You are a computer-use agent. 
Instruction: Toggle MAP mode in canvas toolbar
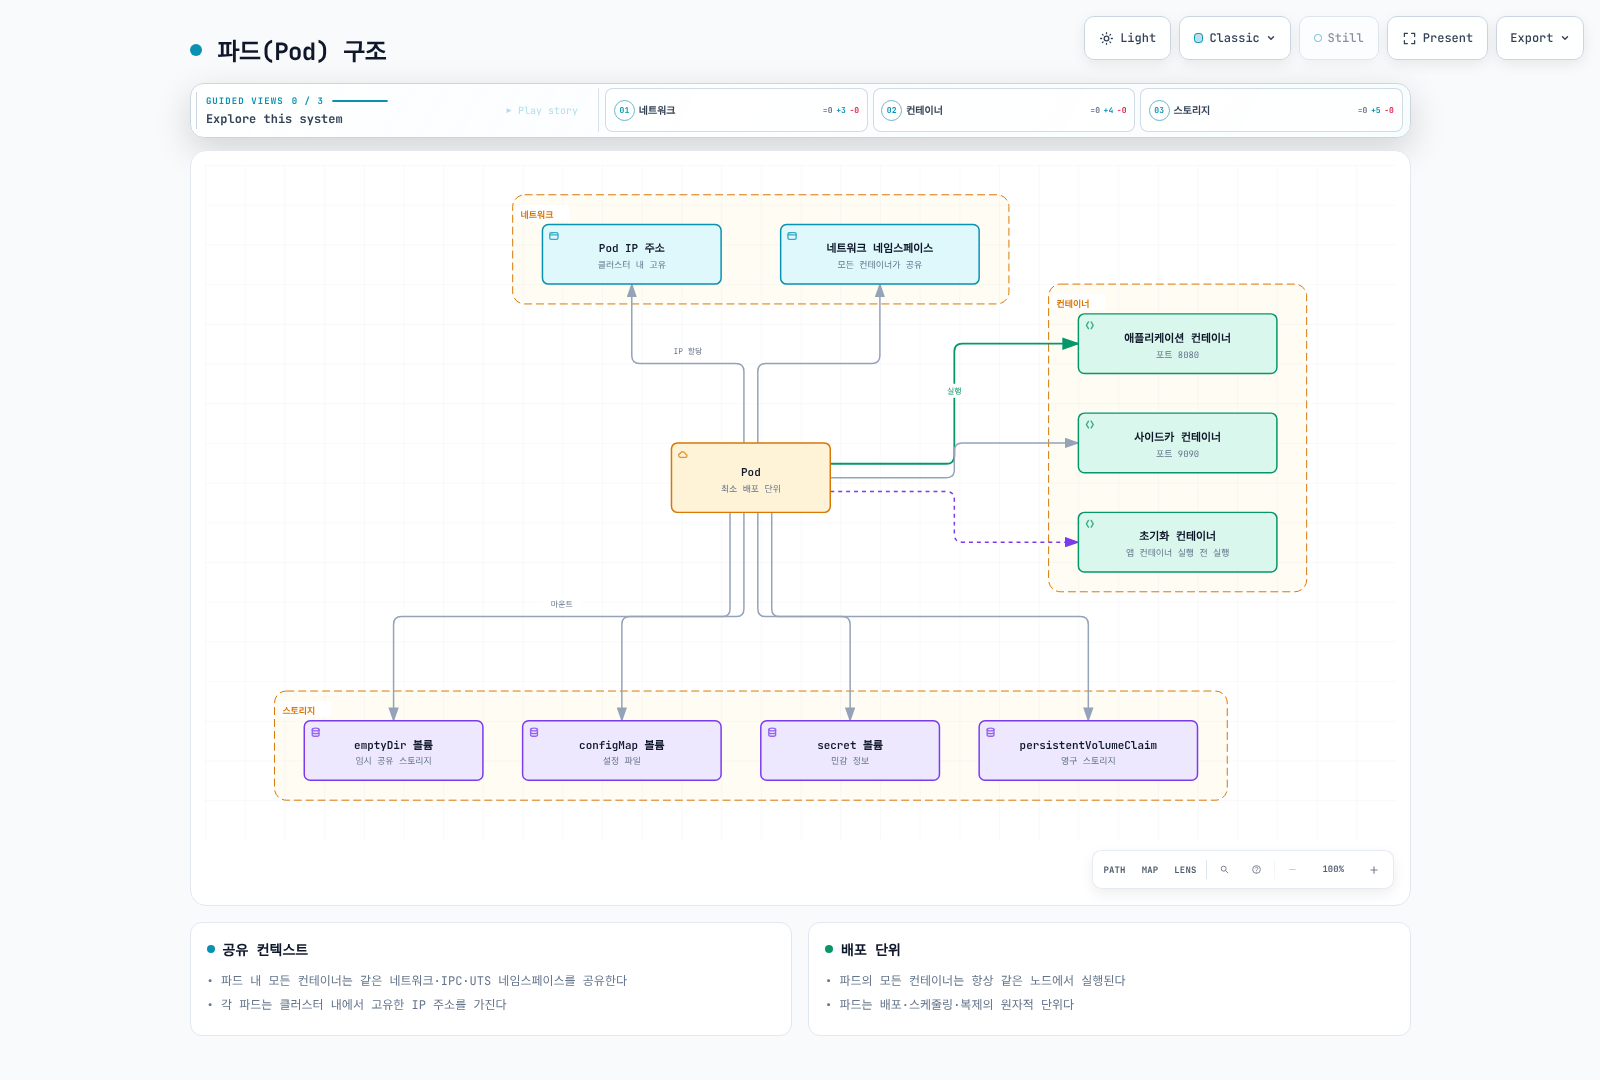pos(1150,870)
